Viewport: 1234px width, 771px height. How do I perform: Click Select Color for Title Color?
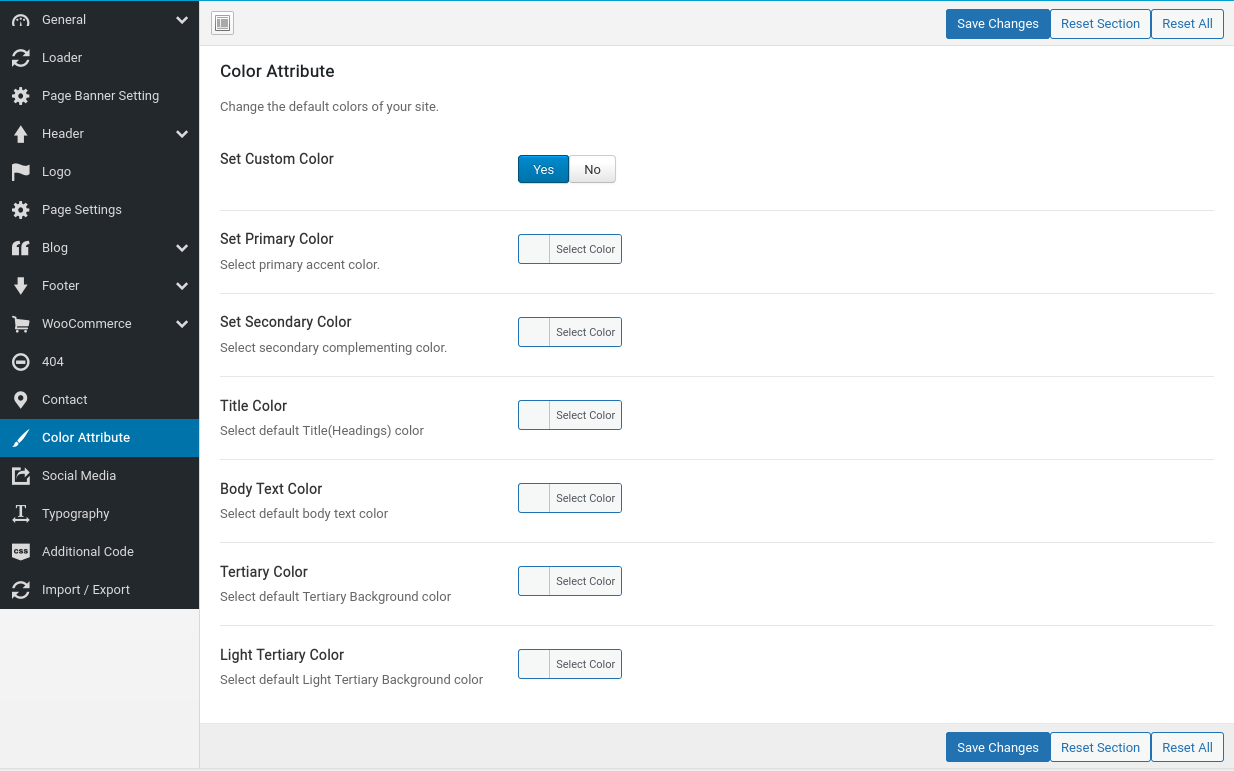point(586,415)
